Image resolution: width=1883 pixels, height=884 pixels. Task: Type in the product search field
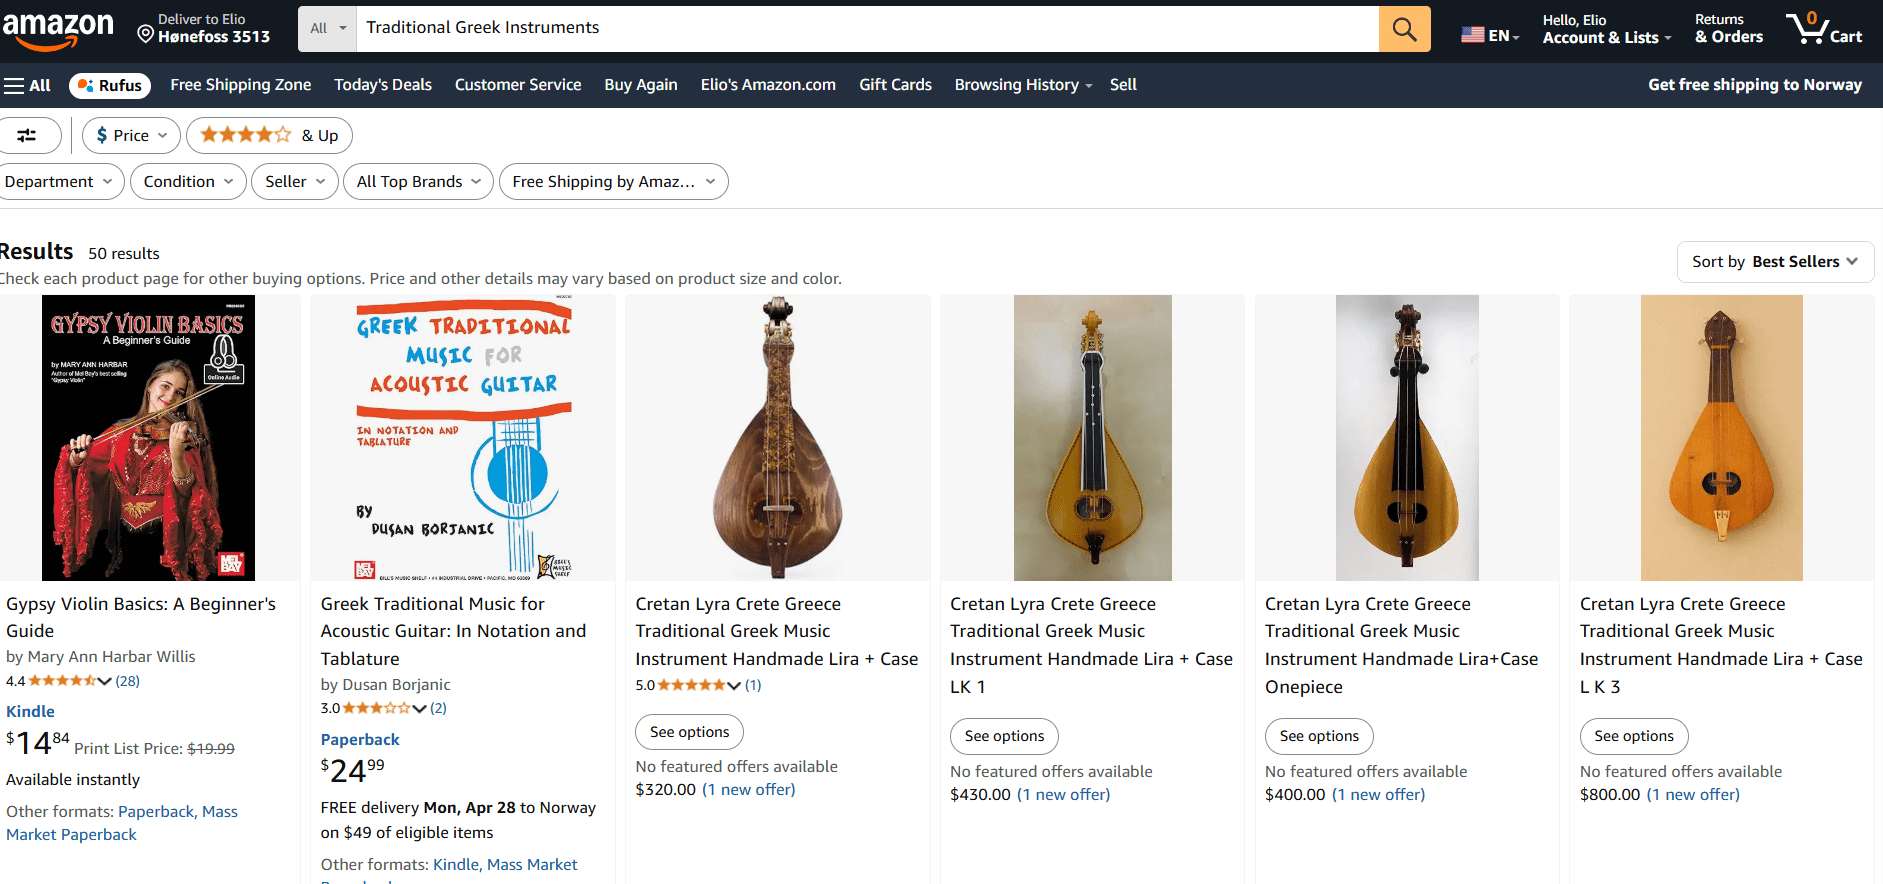[x=800, y=28]
